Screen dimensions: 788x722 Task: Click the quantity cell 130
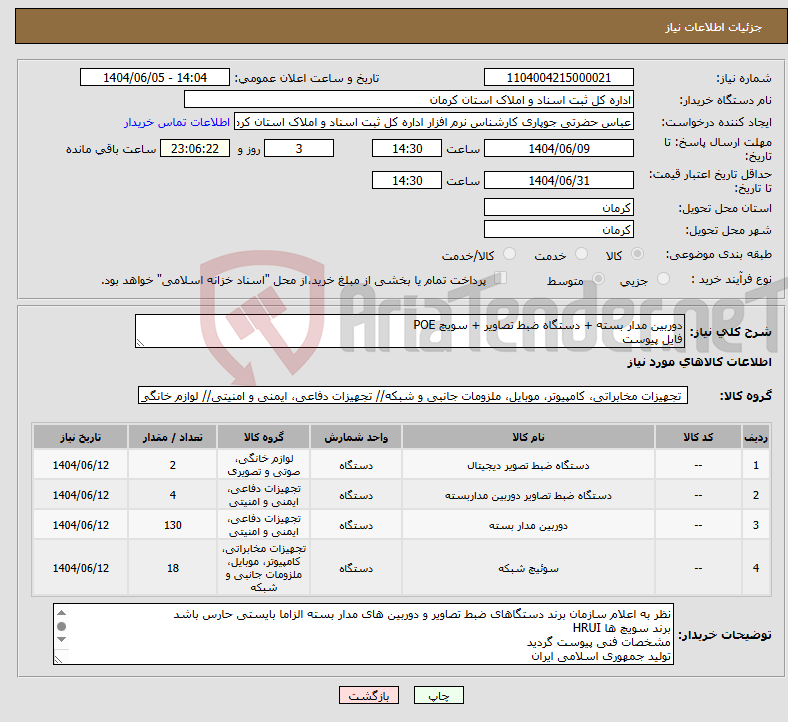(172, 525)
